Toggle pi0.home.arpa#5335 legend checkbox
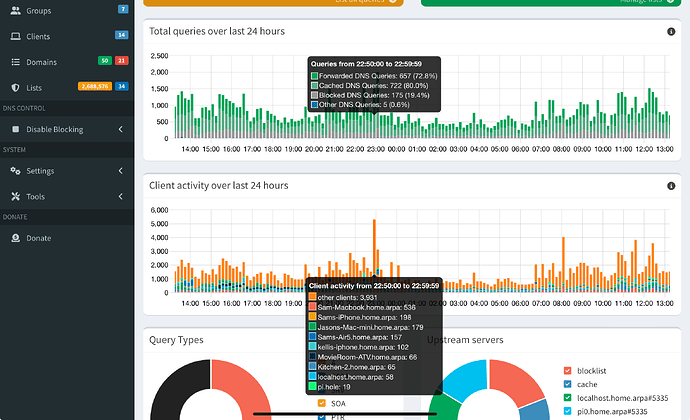Screen dimensions: 690x420 (567, 412)
